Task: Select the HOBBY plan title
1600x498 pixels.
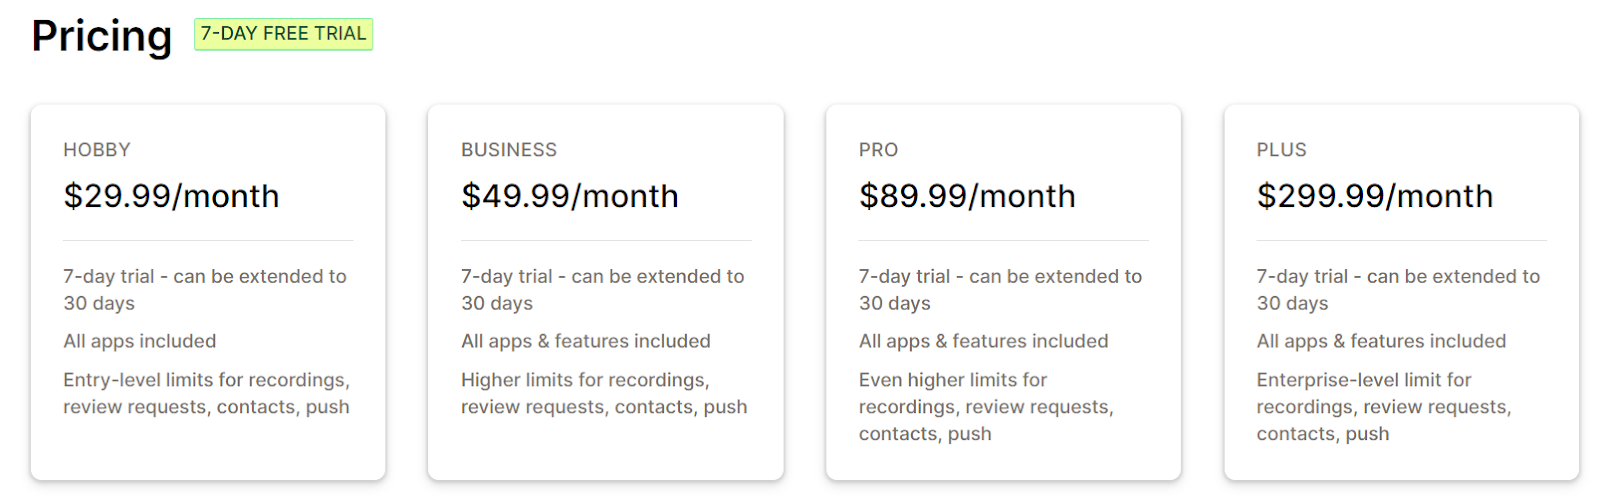Action: (97, 150)
